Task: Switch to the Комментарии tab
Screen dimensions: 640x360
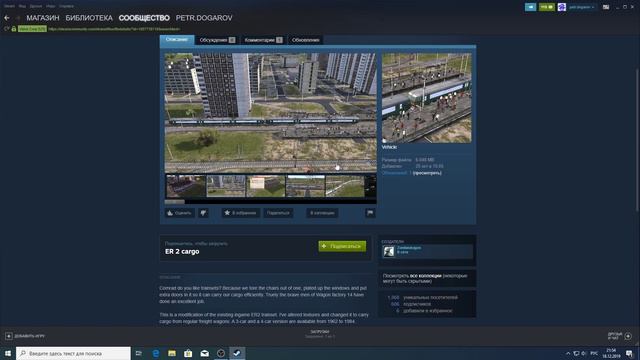Action: coord(263,40)
